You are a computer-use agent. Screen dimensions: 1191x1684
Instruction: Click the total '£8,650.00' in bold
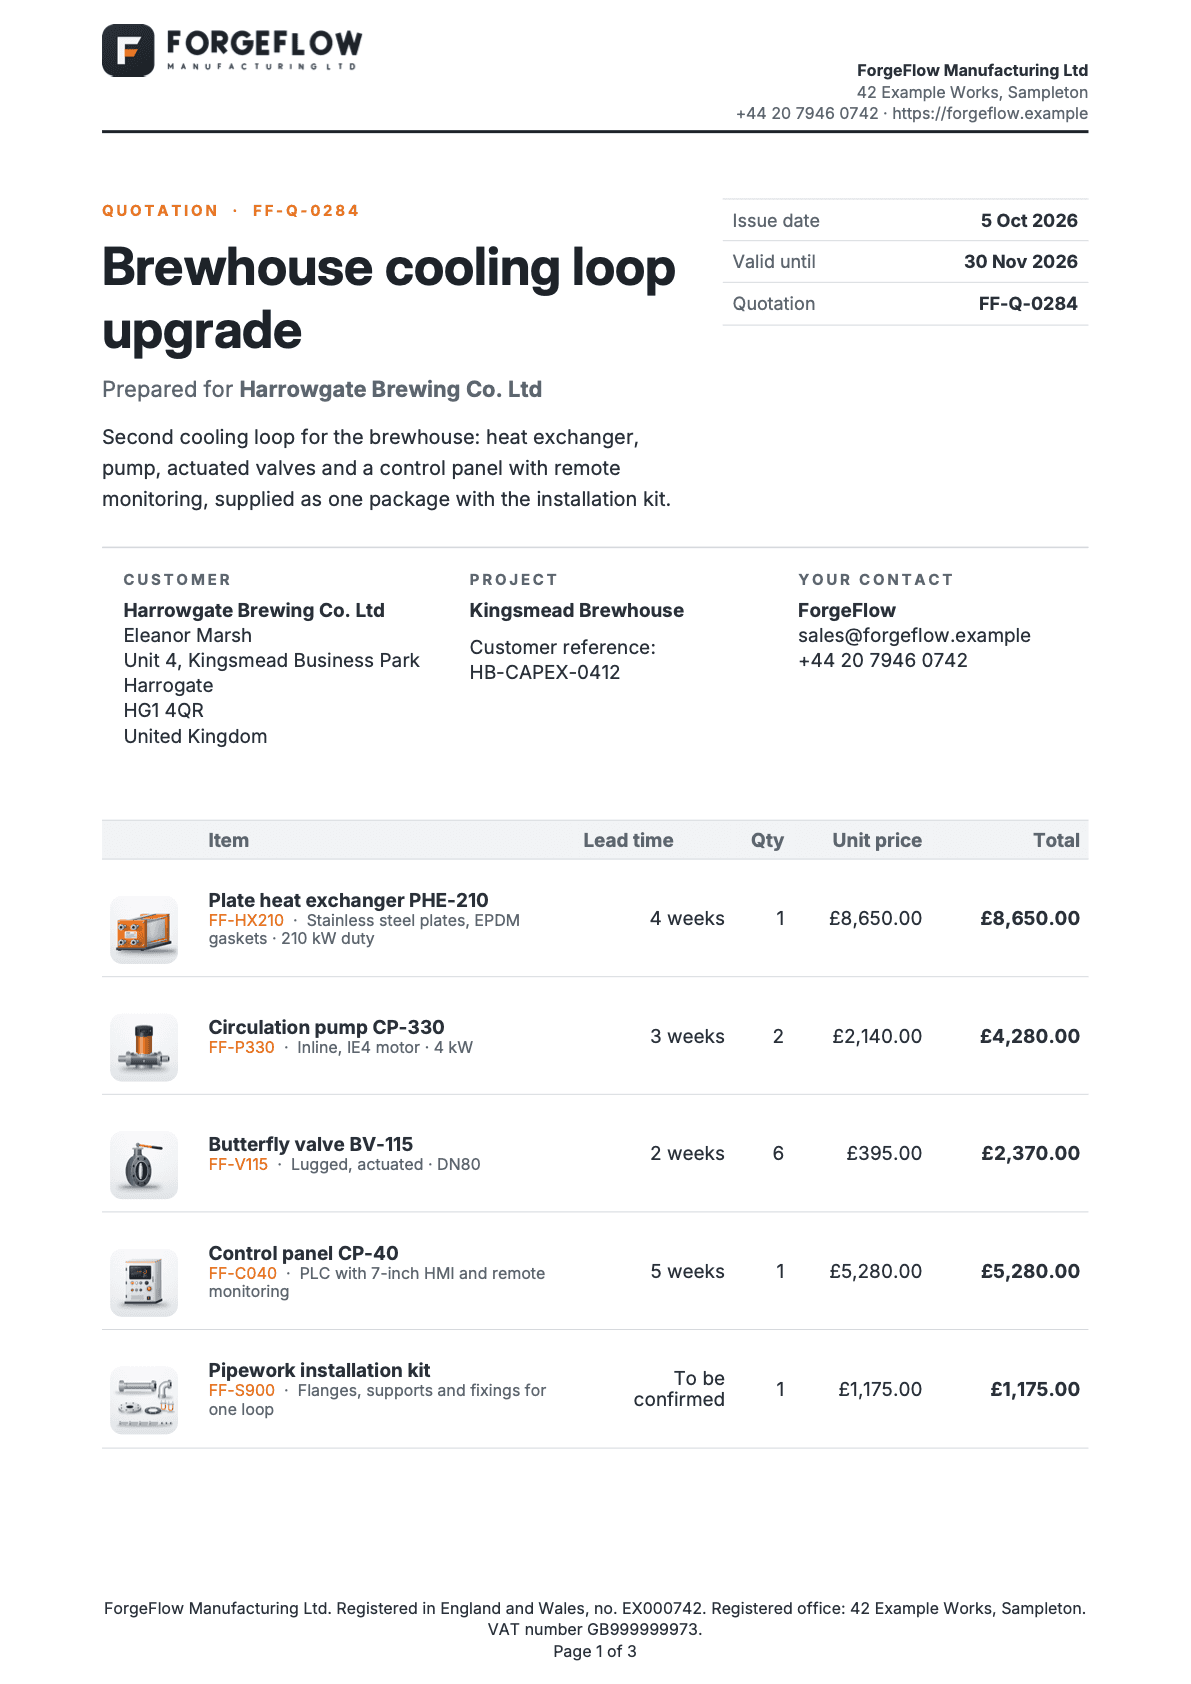1030,918
